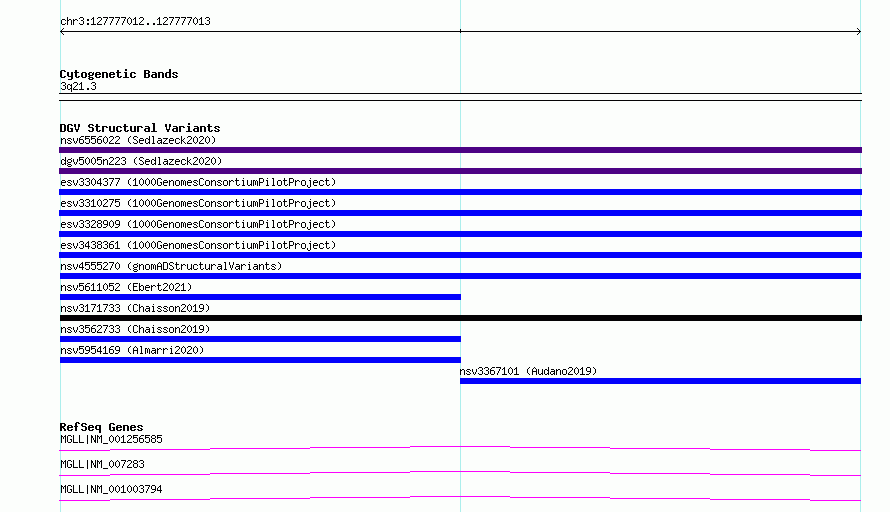Click the center tick on the coordinate ruler
Image resolution: width=890 pixels, height=512 pixels.
click(x=460, y=31)
